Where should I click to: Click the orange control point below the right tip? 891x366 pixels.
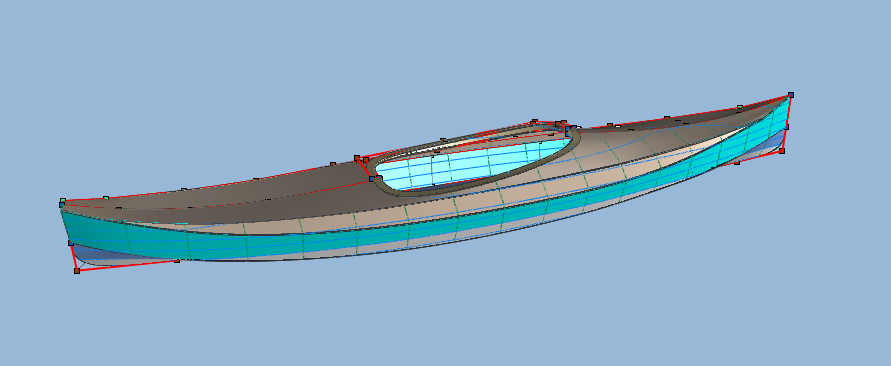tap(782, 151)
